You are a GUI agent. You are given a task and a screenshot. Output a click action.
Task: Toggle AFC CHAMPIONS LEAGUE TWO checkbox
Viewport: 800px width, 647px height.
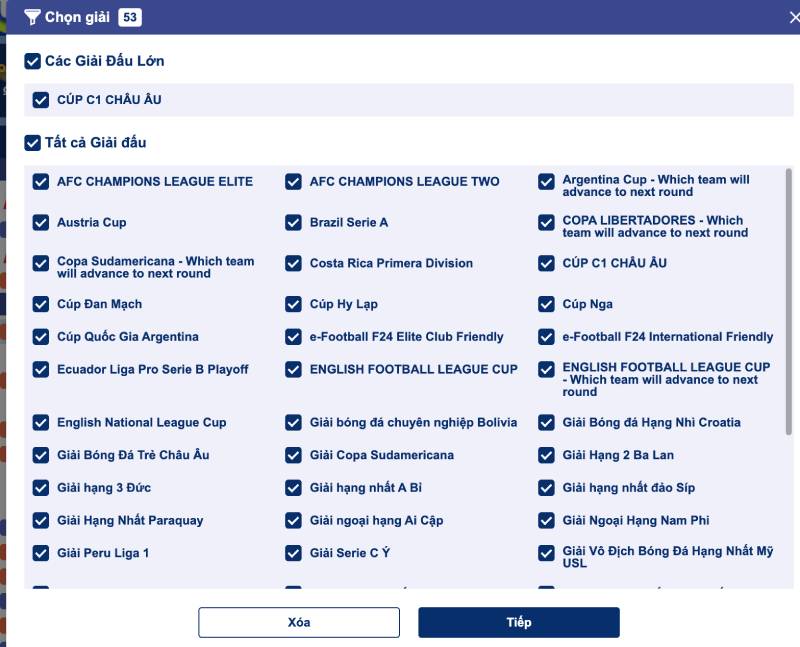[293, 182]
